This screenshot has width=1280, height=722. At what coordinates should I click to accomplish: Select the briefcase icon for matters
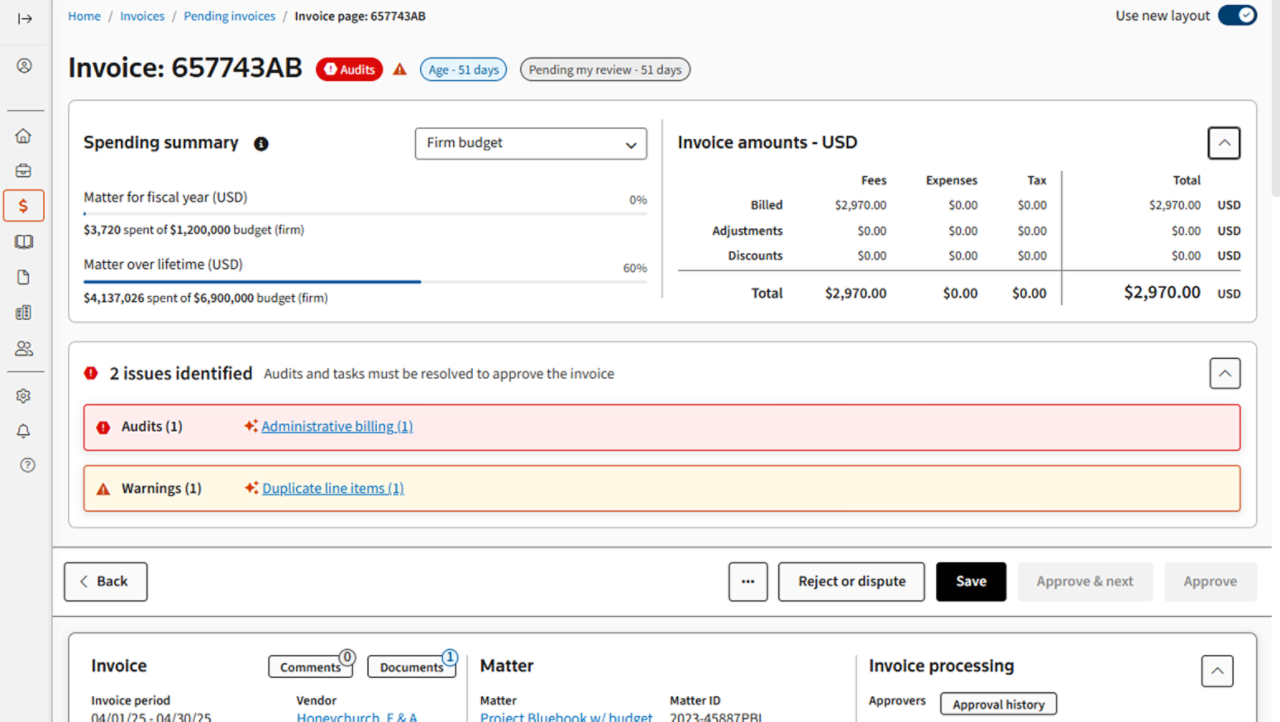[22, 170]
